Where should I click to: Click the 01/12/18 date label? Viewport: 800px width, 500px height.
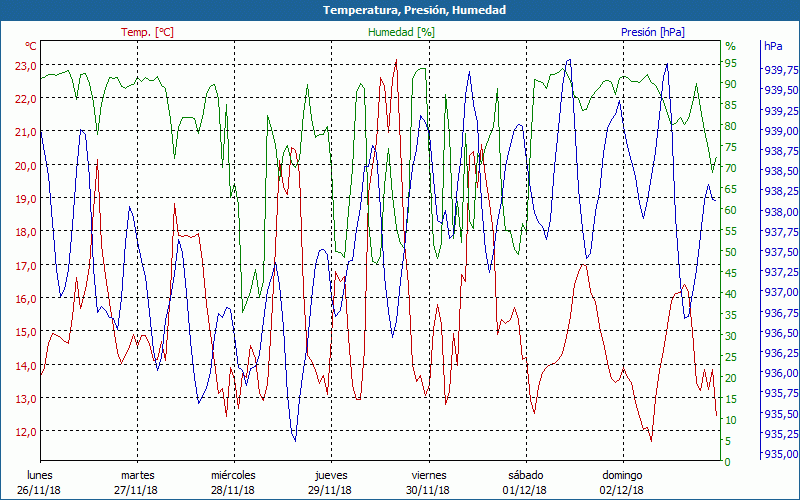[x=524, y=490]
